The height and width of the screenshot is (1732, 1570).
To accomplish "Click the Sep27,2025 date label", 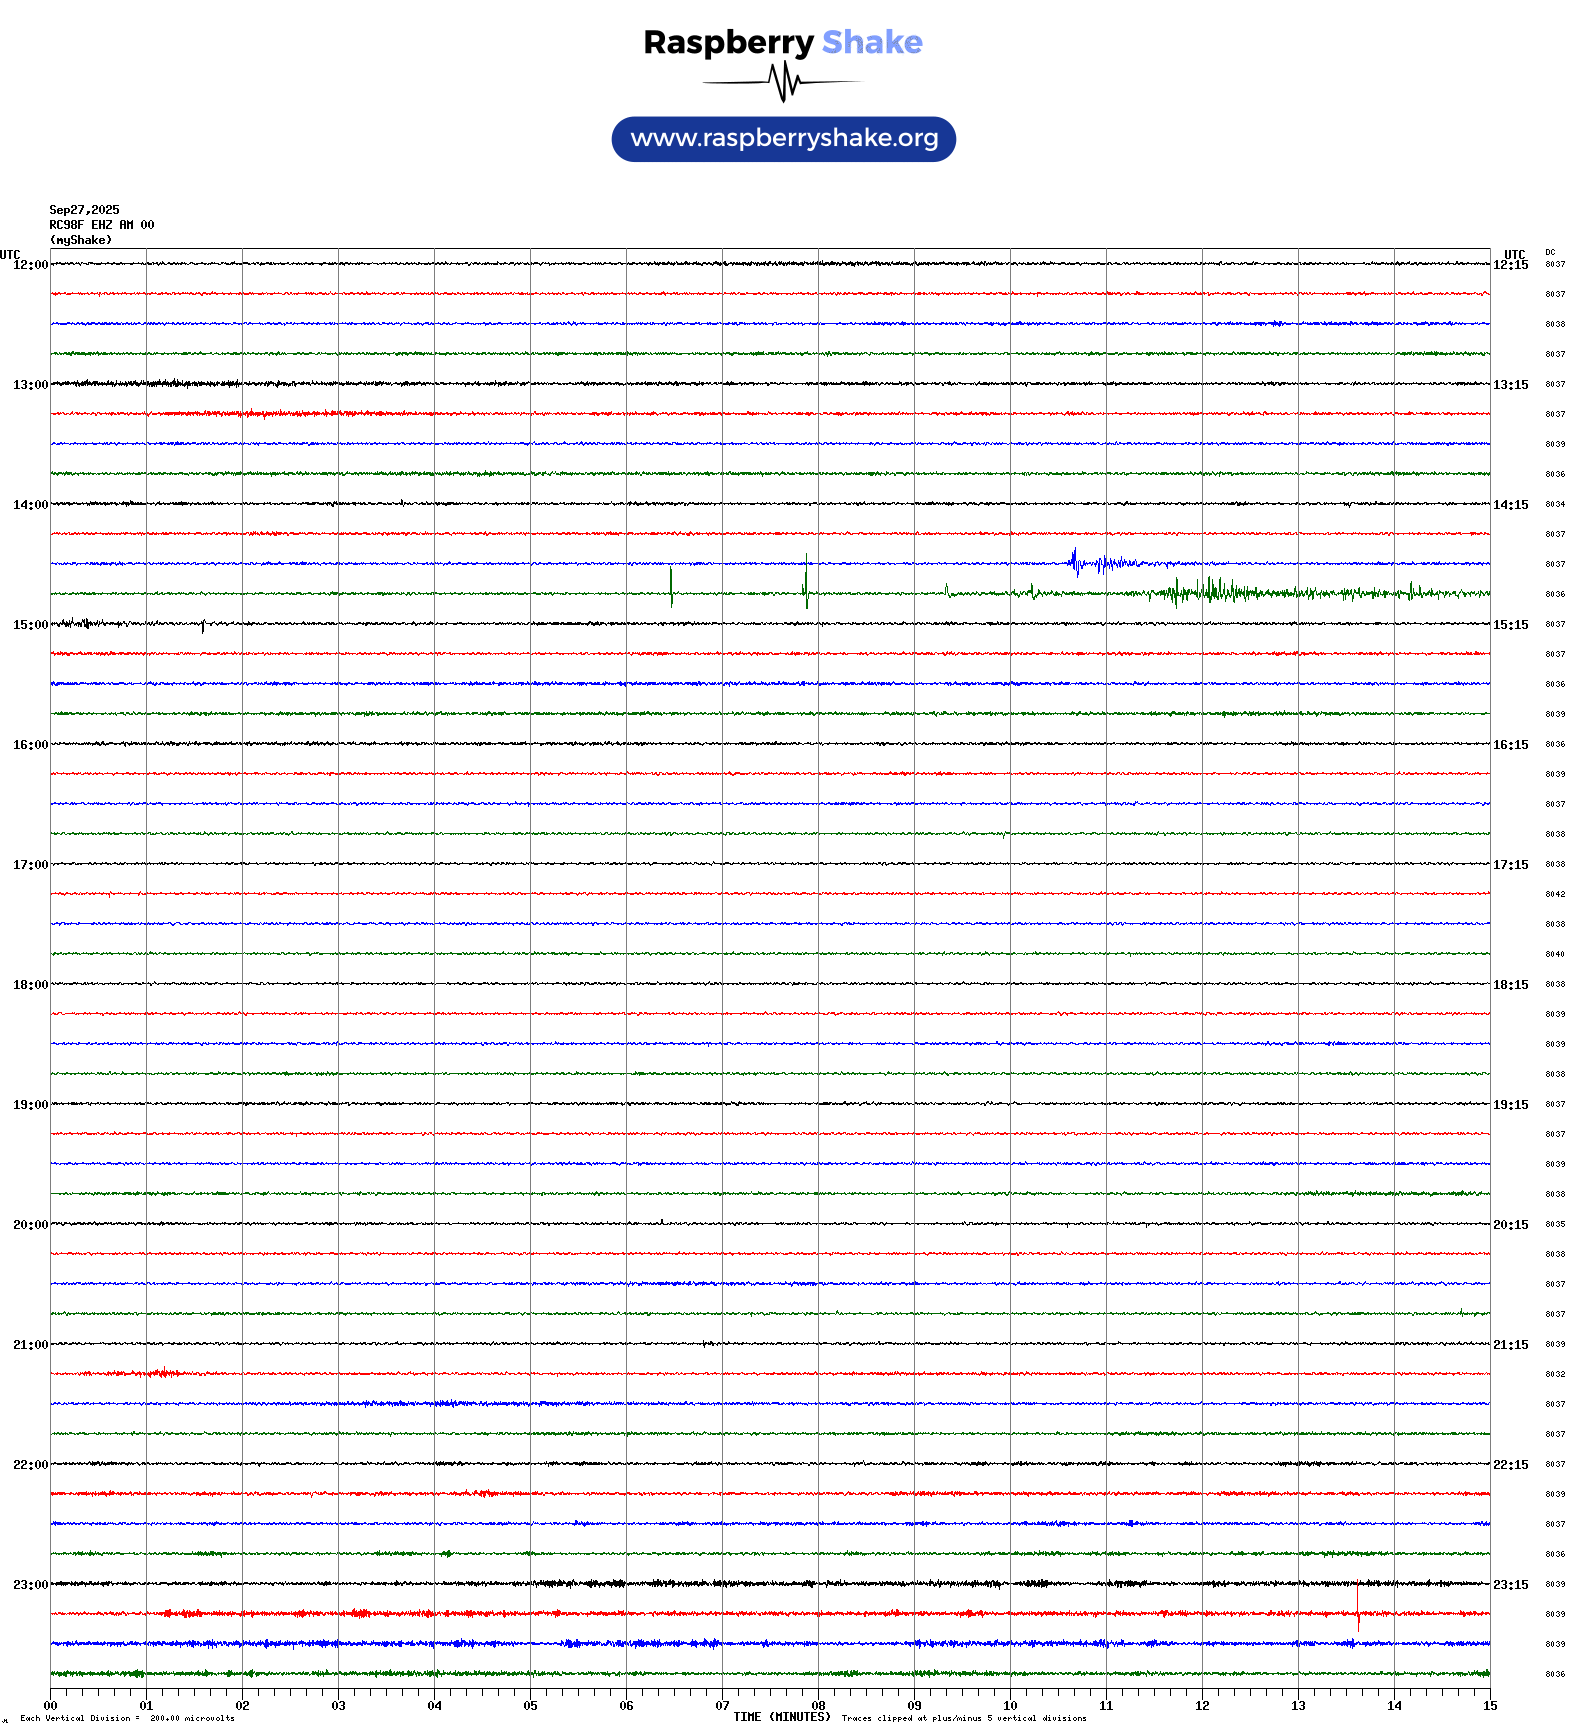I will coord(84,210).
